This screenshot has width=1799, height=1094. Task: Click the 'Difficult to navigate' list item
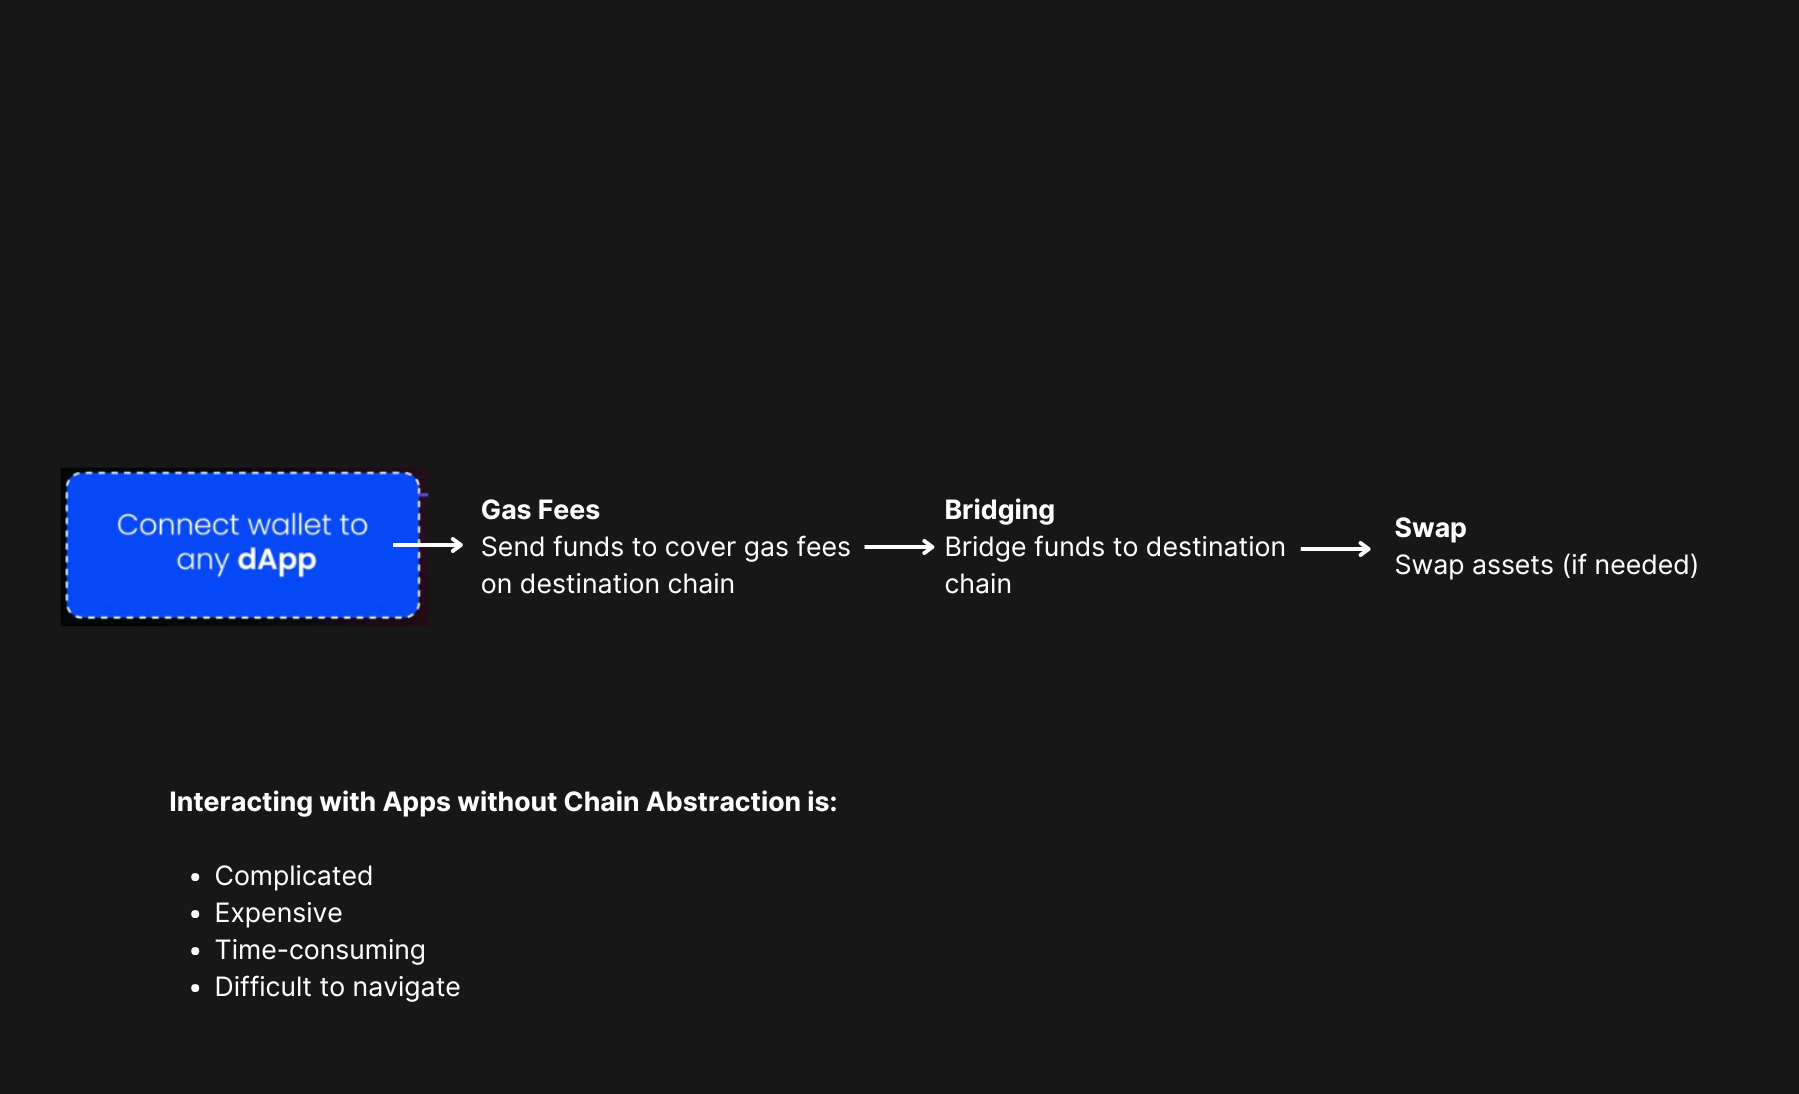coord(337,987)
